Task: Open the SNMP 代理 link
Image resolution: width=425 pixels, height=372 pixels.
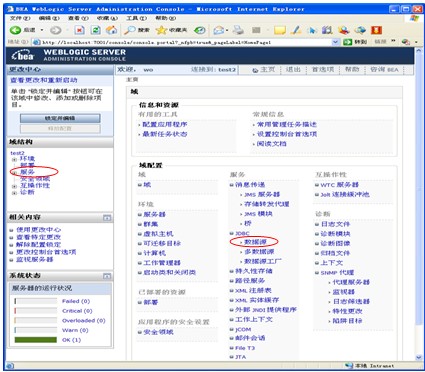Action: [x=337, y=273]
